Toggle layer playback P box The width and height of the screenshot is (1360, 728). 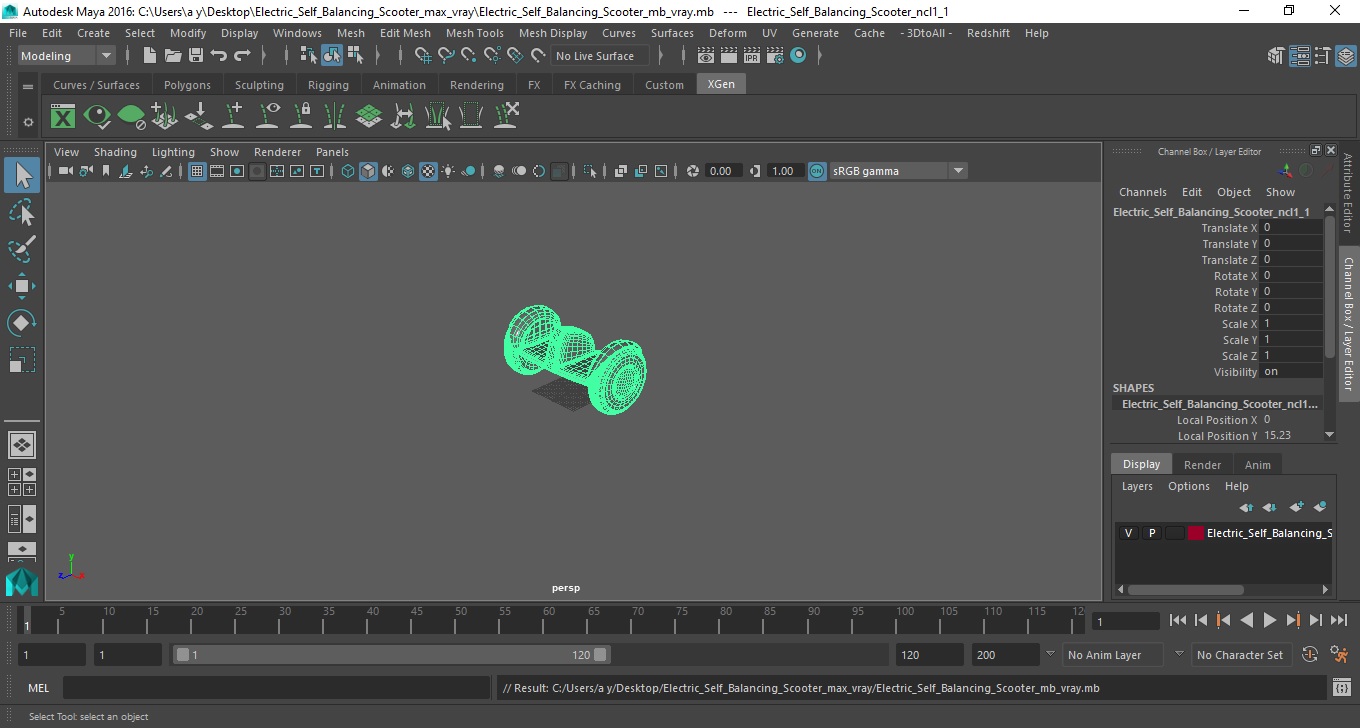[x=1151, y=533]
